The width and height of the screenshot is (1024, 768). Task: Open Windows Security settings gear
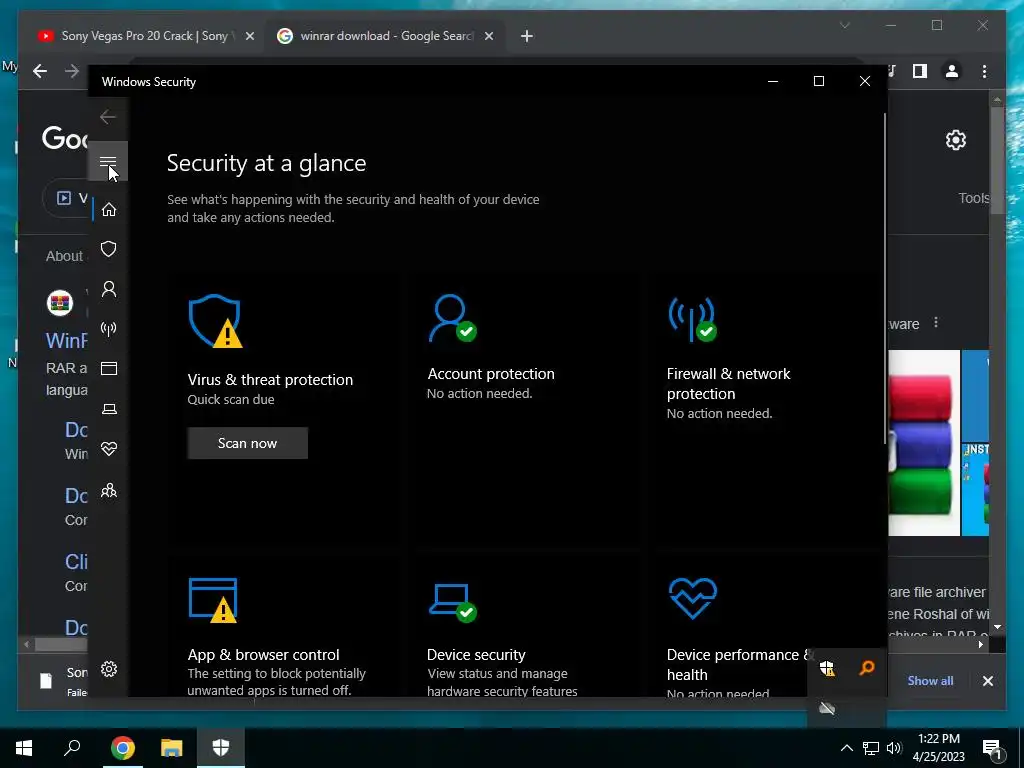click(x=109, y=669)
